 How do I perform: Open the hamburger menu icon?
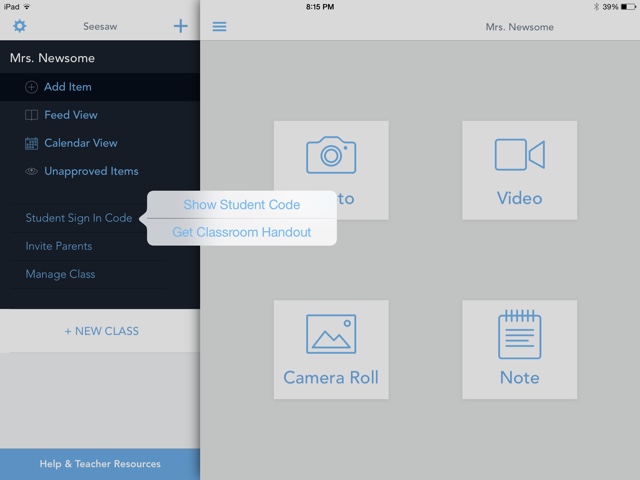pos(219,27)
